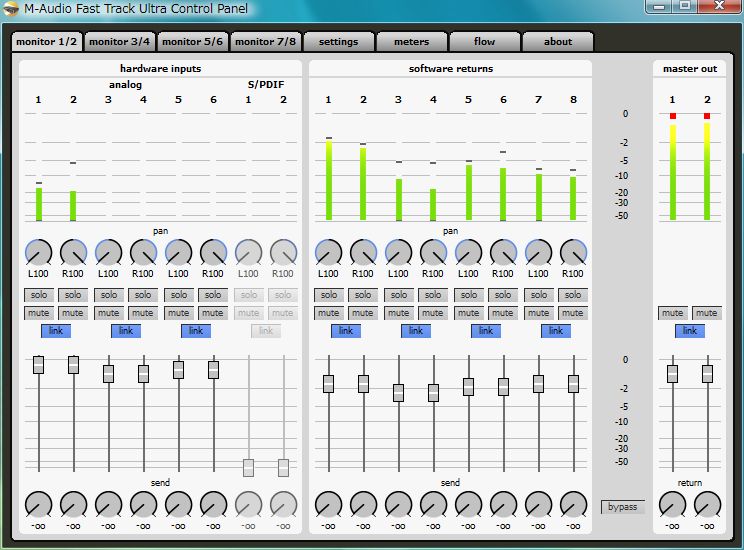Click pan knob for analog input 2

pyautogui.click(x=74, y=252)
